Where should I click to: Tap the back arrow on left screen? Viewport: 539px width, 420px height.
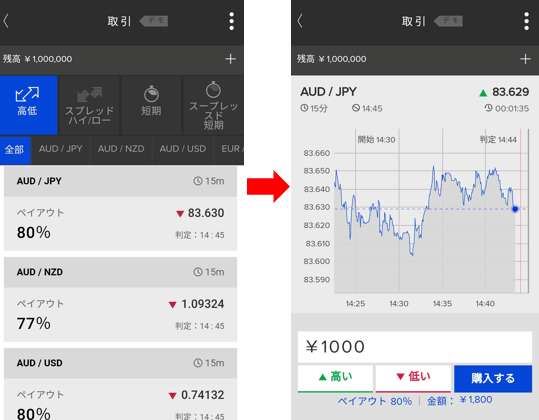point(6,21)
